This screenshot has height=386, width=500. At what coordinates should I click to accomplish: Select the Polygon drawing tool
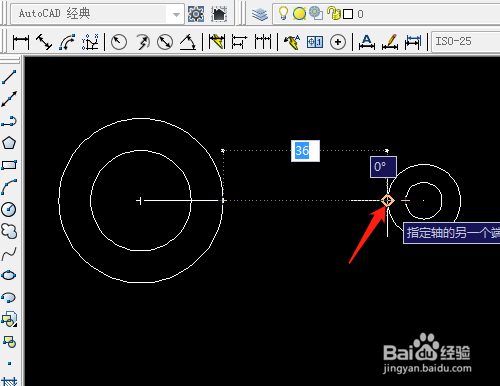click(x=9, y=143)
